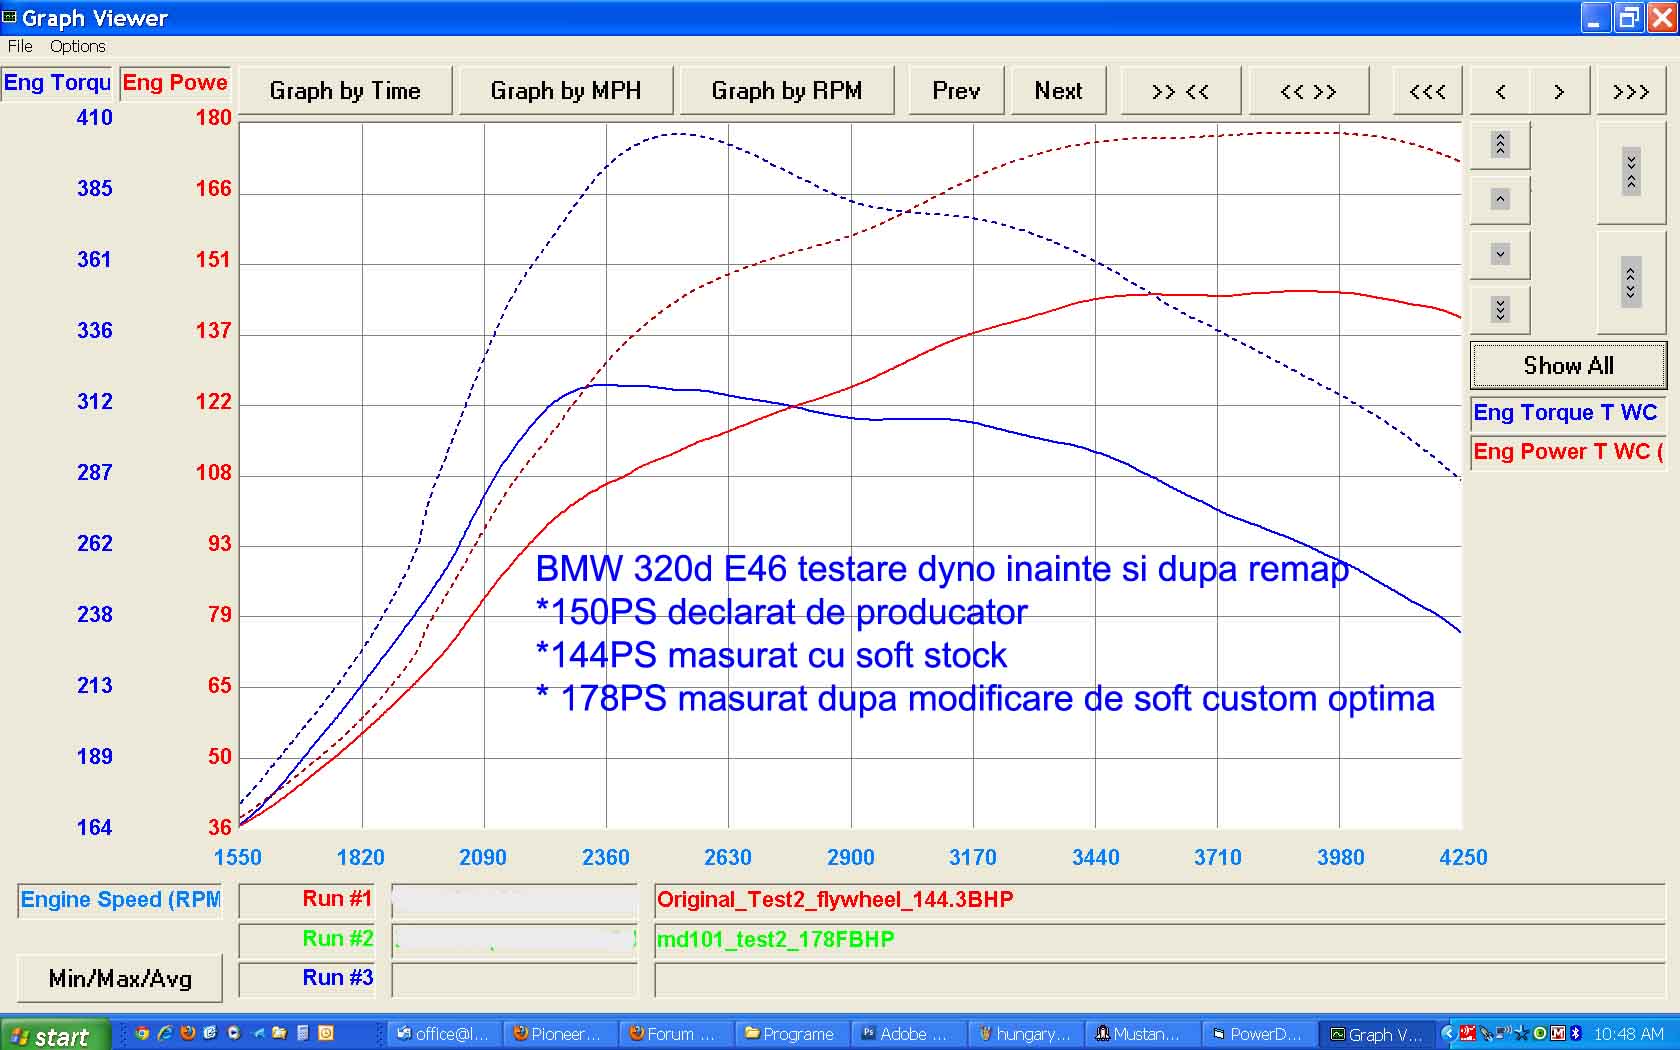This screenshot has height=1050, width=1680.
Task: Launch Firefox from the quick launch bar
Action: coord(187,1033)
